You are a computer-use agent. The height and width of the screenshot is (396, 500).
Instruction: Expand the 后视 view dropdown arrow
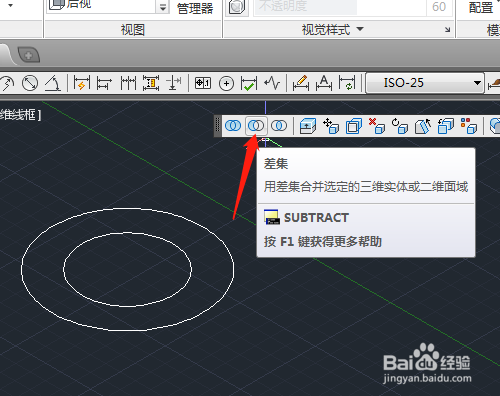163,7
